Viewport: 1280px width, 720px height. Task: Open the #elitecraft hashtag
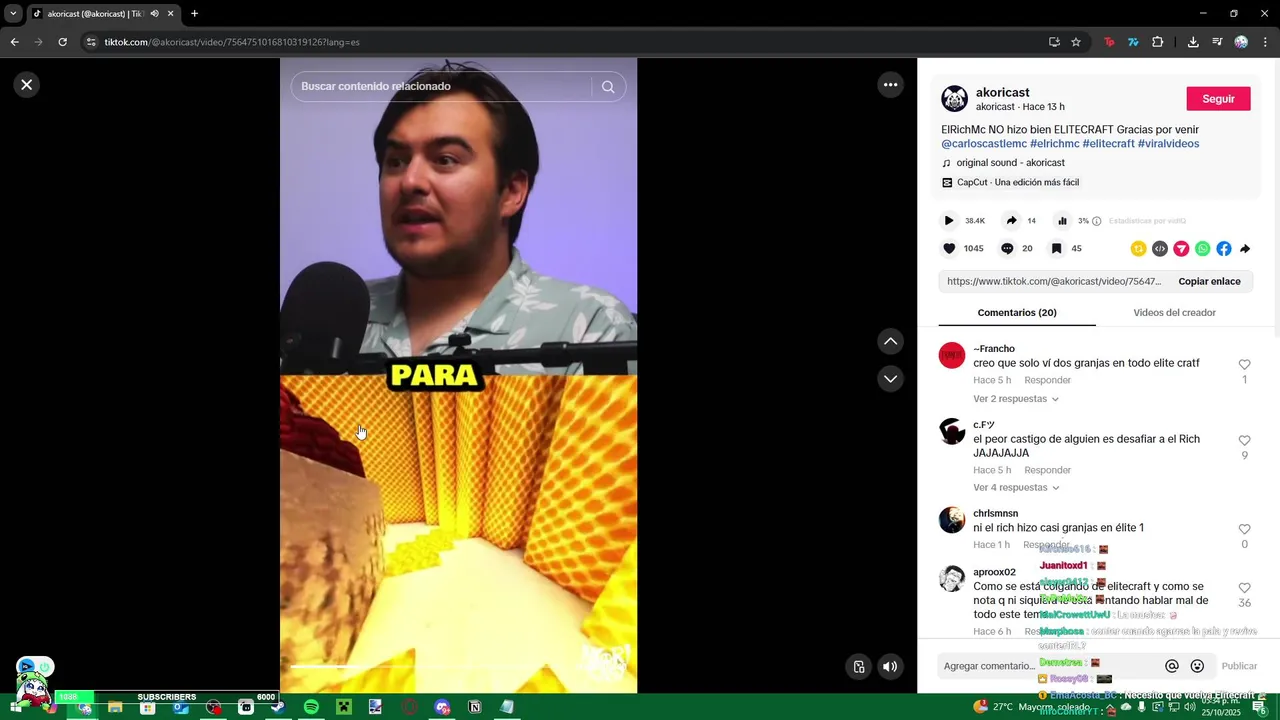click(1108, 144)
